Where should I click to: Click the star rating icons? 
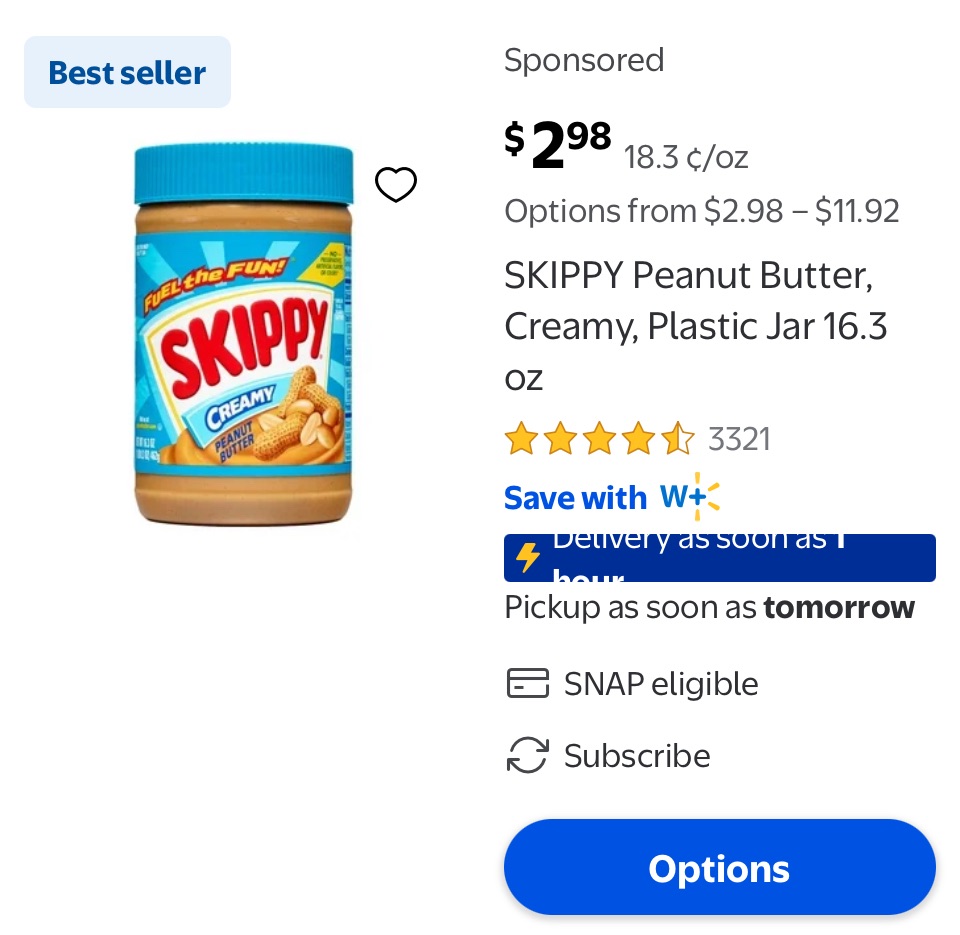pyautogui.click(x=598, y=439)
